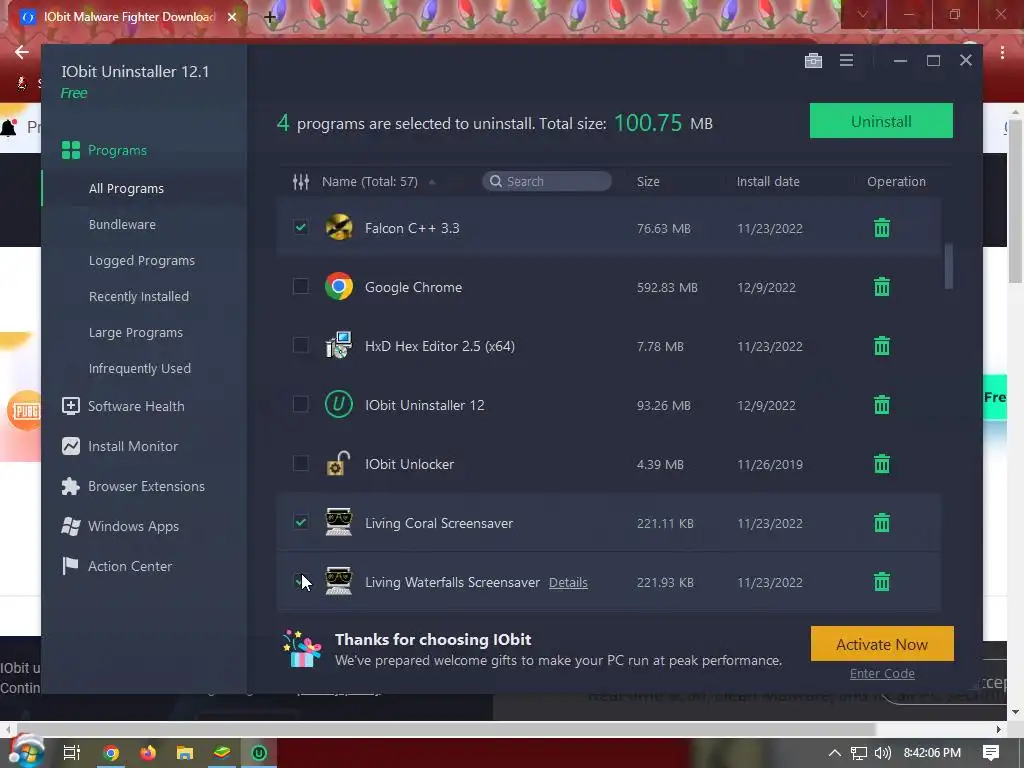The height and width of the screenshot is (768, 1024).
Task: Sort list by Name column header
Action: point(370,182)
